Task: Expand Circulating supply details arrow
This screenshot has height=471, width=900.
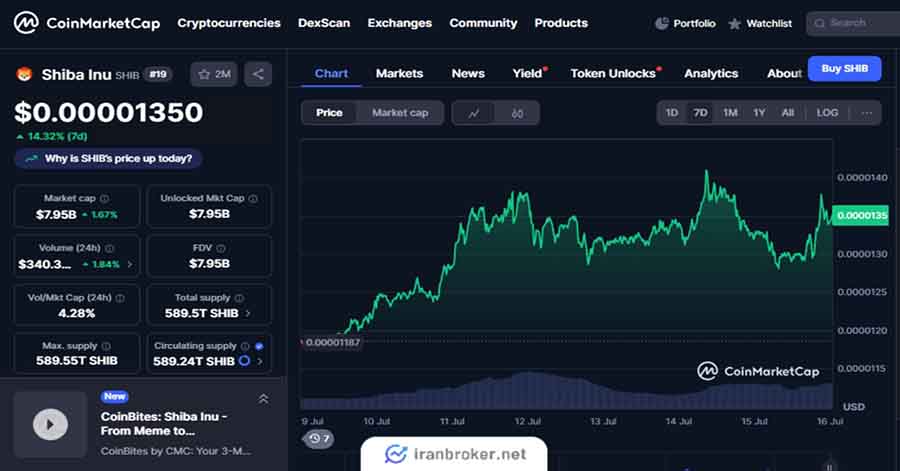Action: 260,361
